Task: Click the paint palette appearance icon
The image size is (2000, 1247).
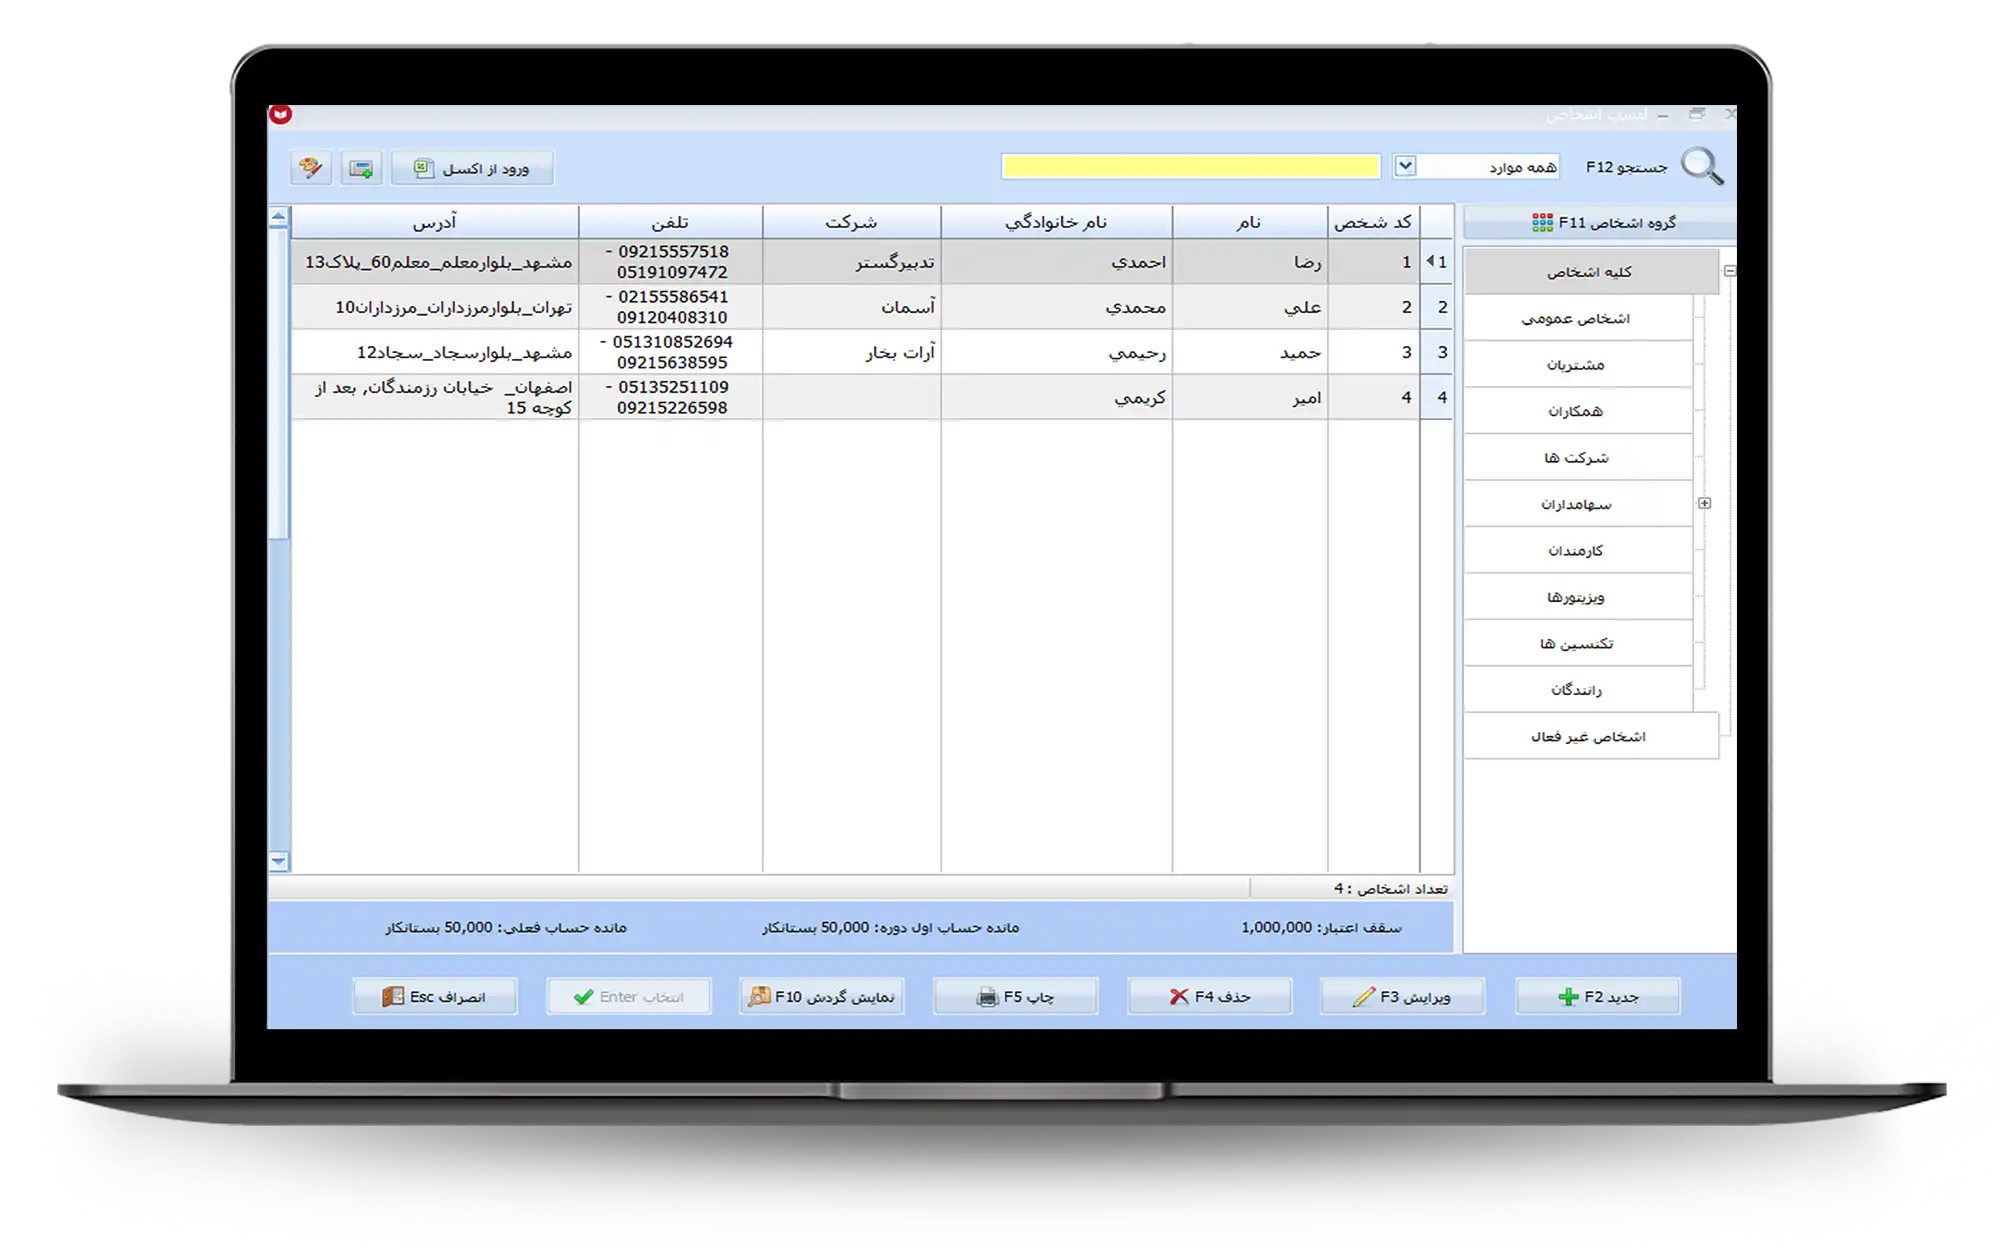Action: [311, 168]
